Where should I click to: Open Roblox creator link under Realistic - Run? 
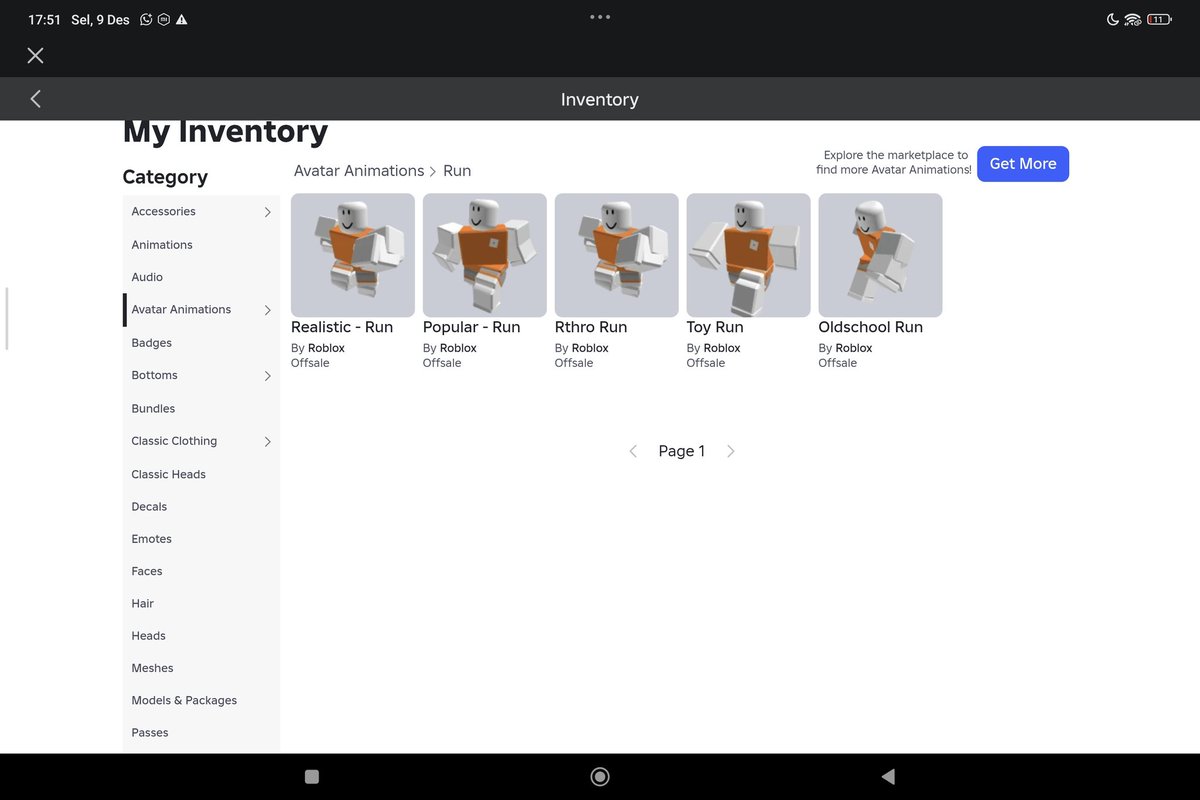326,348
